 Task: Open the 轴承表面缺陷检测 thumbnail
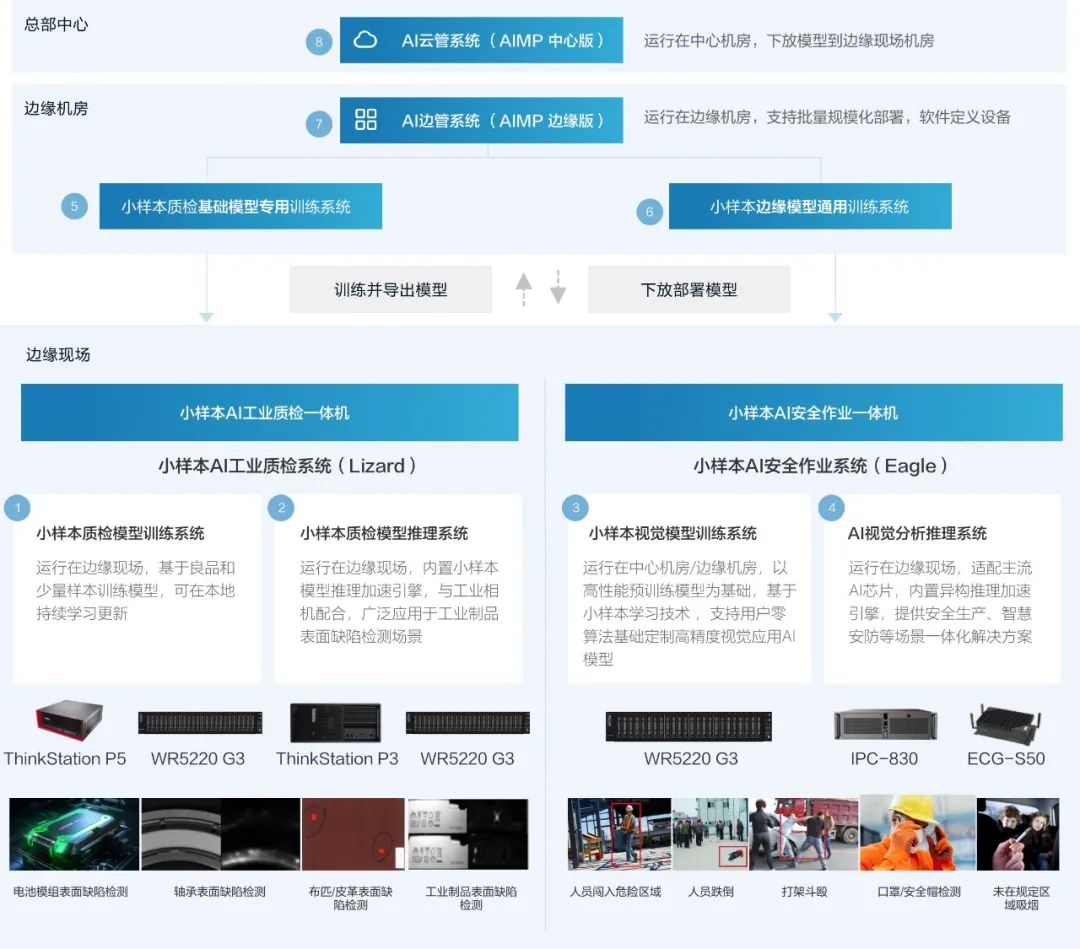220,834
